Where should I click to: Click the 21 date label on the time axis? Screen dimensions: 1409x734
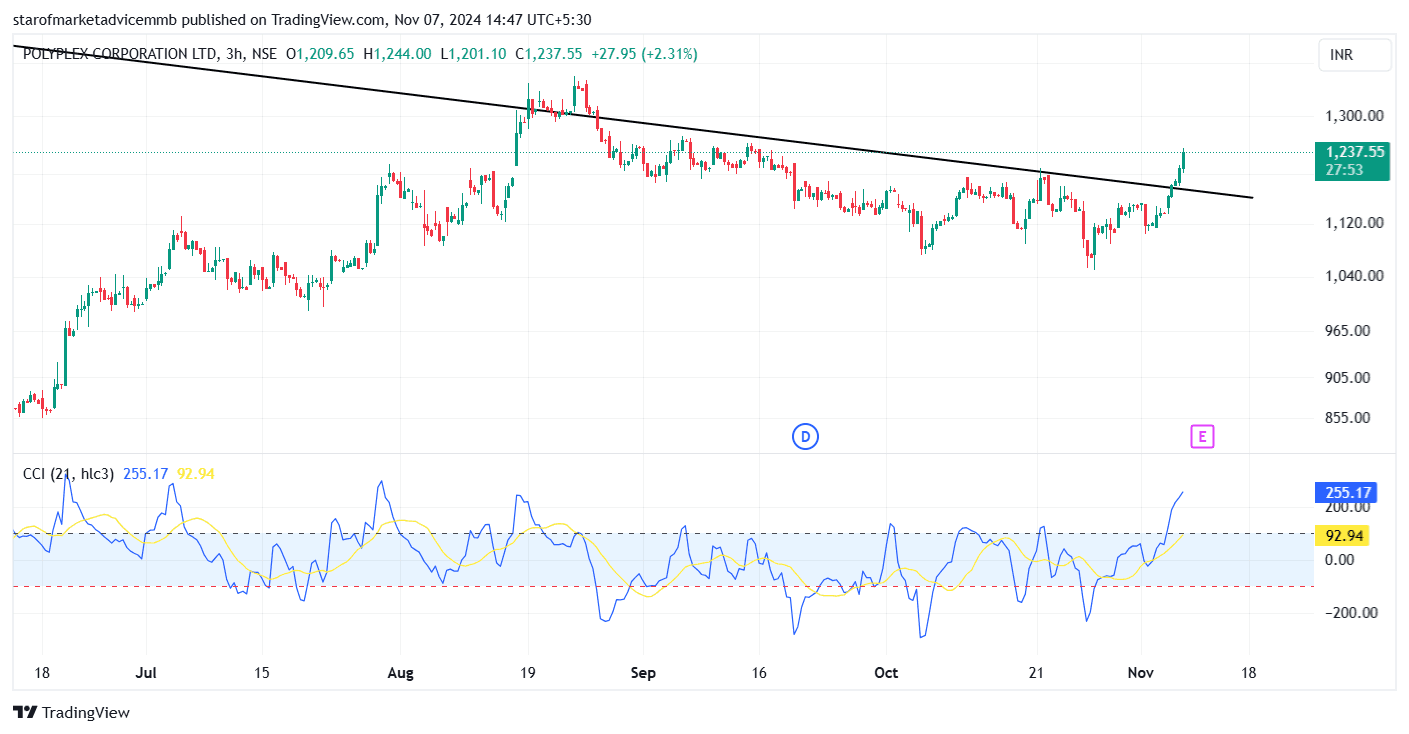[1036, 673]
